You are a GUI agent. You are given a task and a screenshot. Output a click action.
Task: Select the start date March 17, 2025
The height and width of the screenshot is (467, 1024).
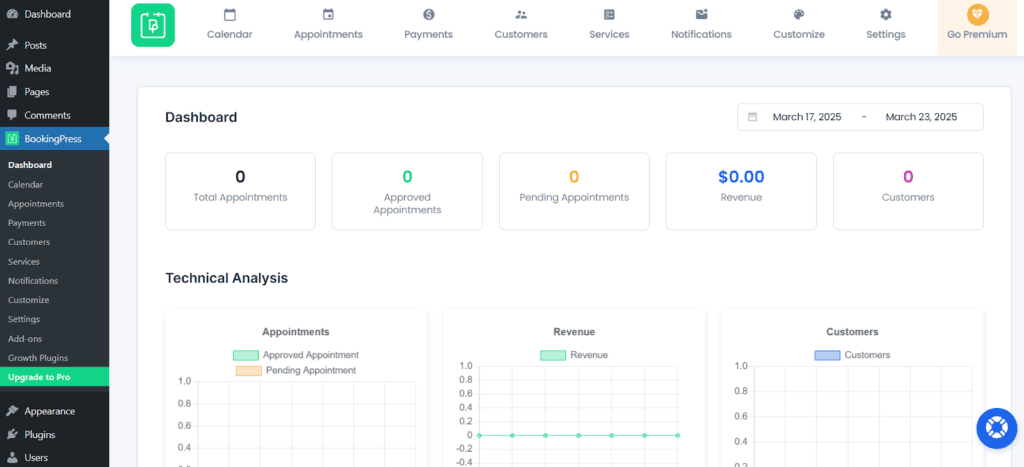point(807,117)
